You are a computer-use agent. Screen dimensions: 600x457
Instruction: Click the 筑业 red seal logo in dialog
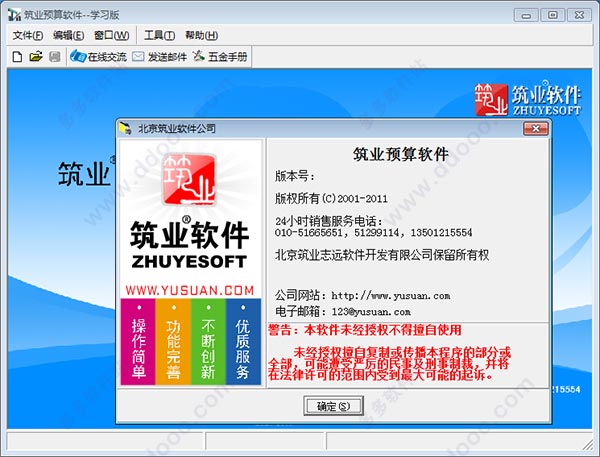click(189, 179)
